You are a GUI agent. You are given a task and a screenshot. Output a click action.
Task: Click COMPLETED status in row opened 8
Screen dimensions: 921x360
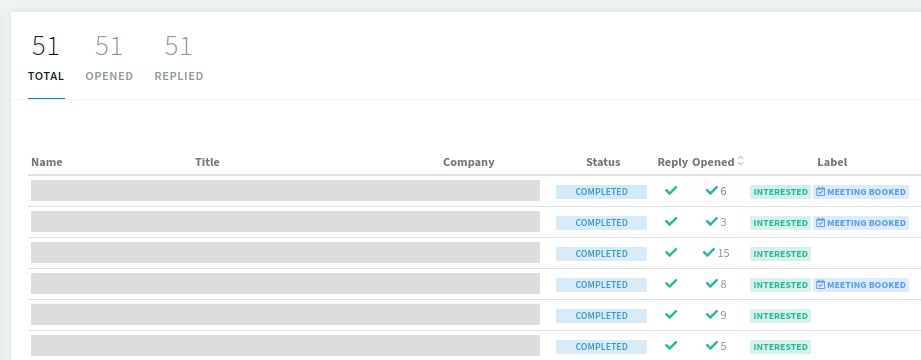click(601, 284)
